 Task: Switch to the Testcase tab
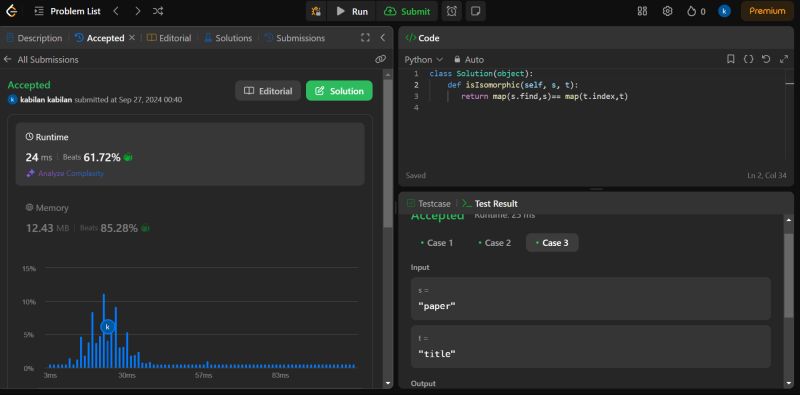coord(429,204)
